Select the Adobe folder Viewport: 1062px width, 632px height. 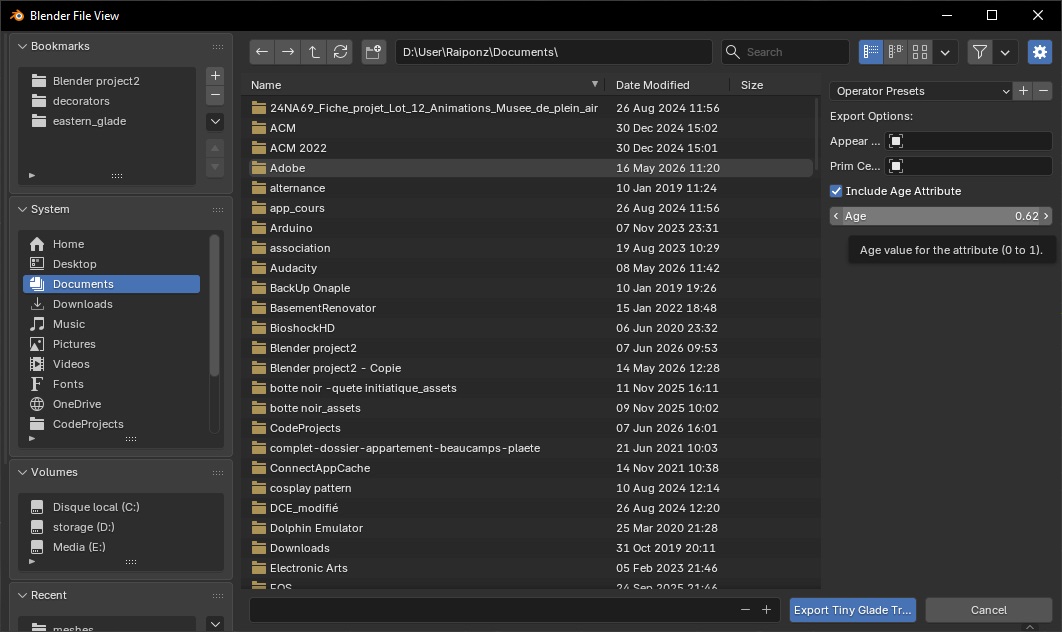pos(531,168)
